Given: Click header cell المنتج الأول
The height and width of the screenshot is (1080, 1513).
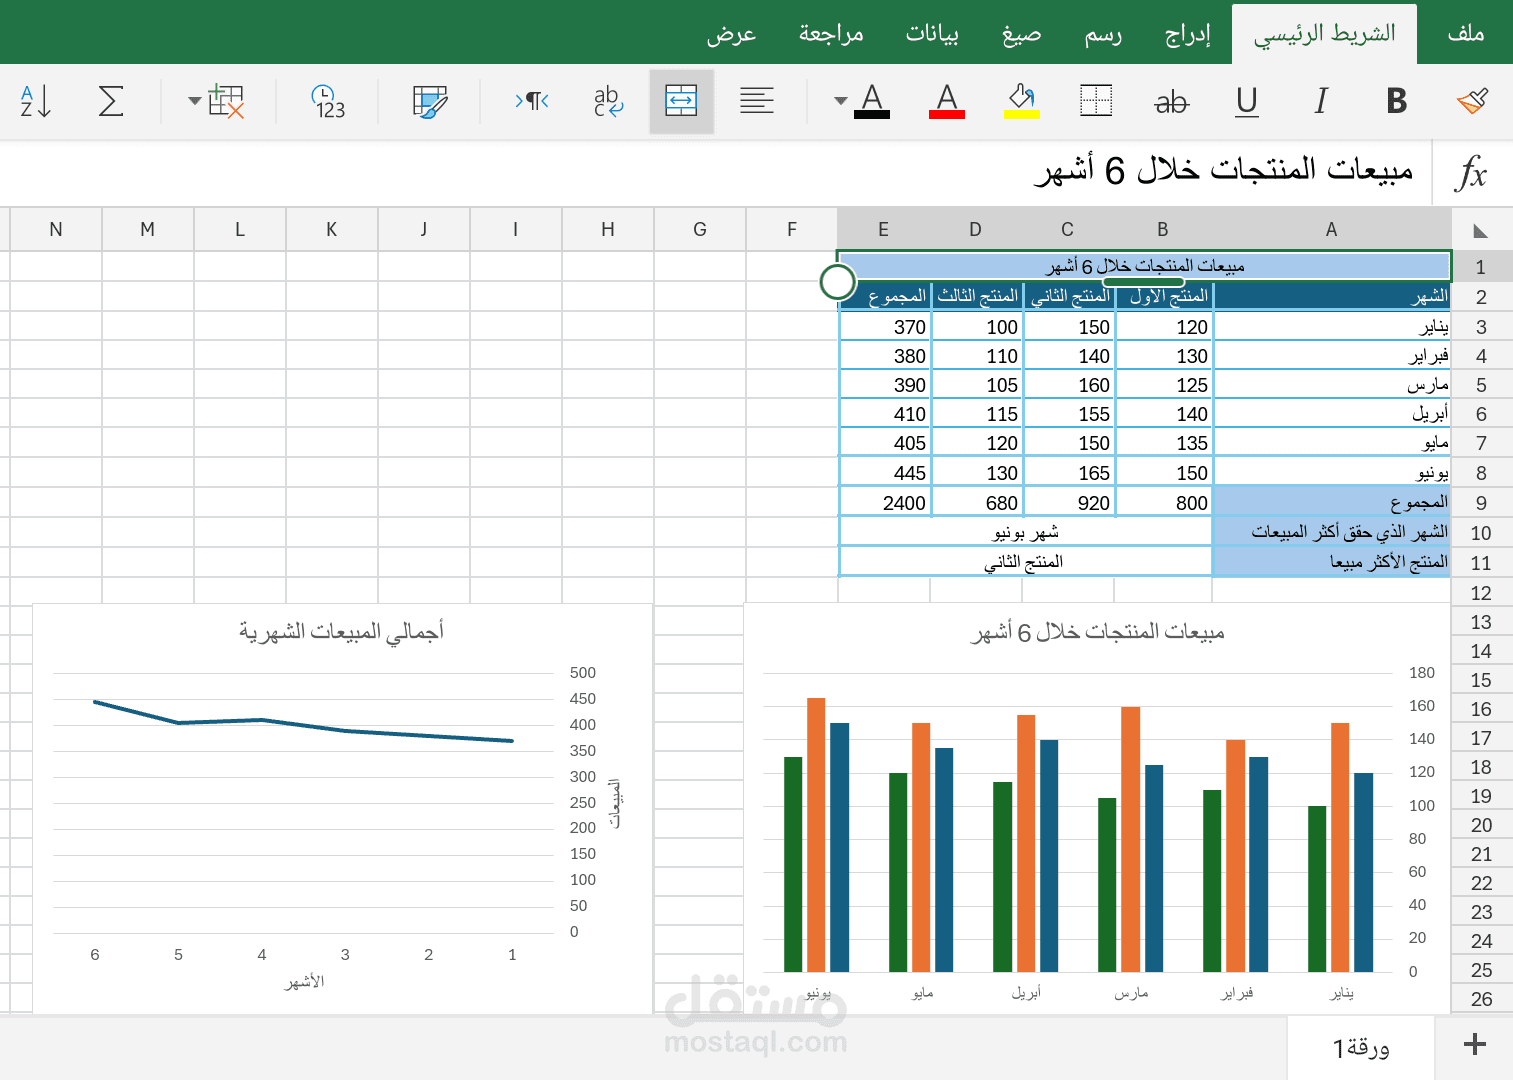Looking at the screenshot, I should (x=1164, y=296).
